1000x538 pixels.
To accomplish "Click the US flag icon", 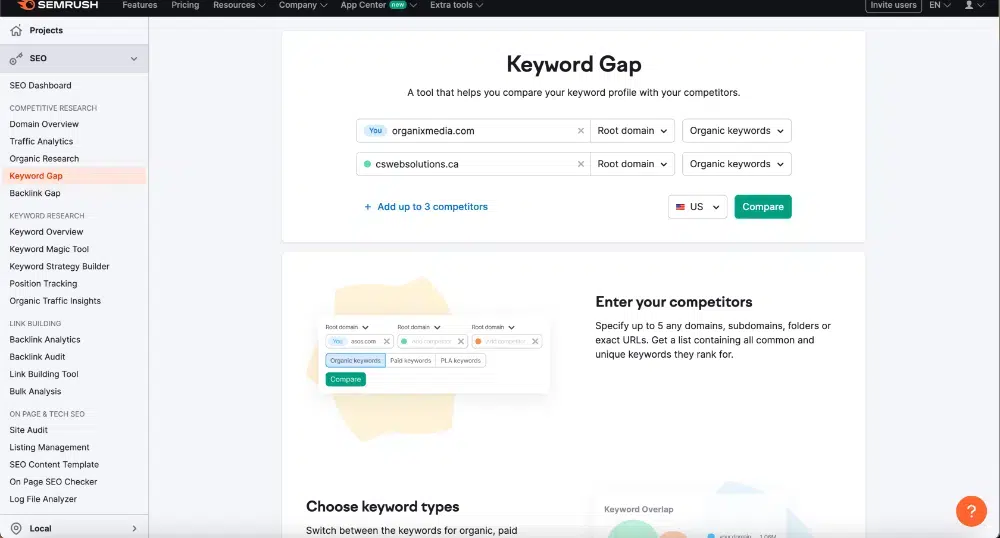I will (680, 207).
